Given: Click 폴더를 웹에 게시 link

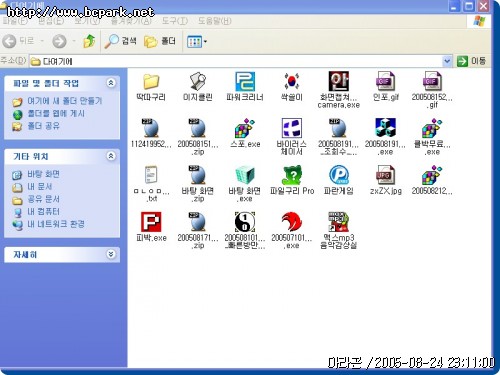Looking at the screenshot, I should point(56,113).
